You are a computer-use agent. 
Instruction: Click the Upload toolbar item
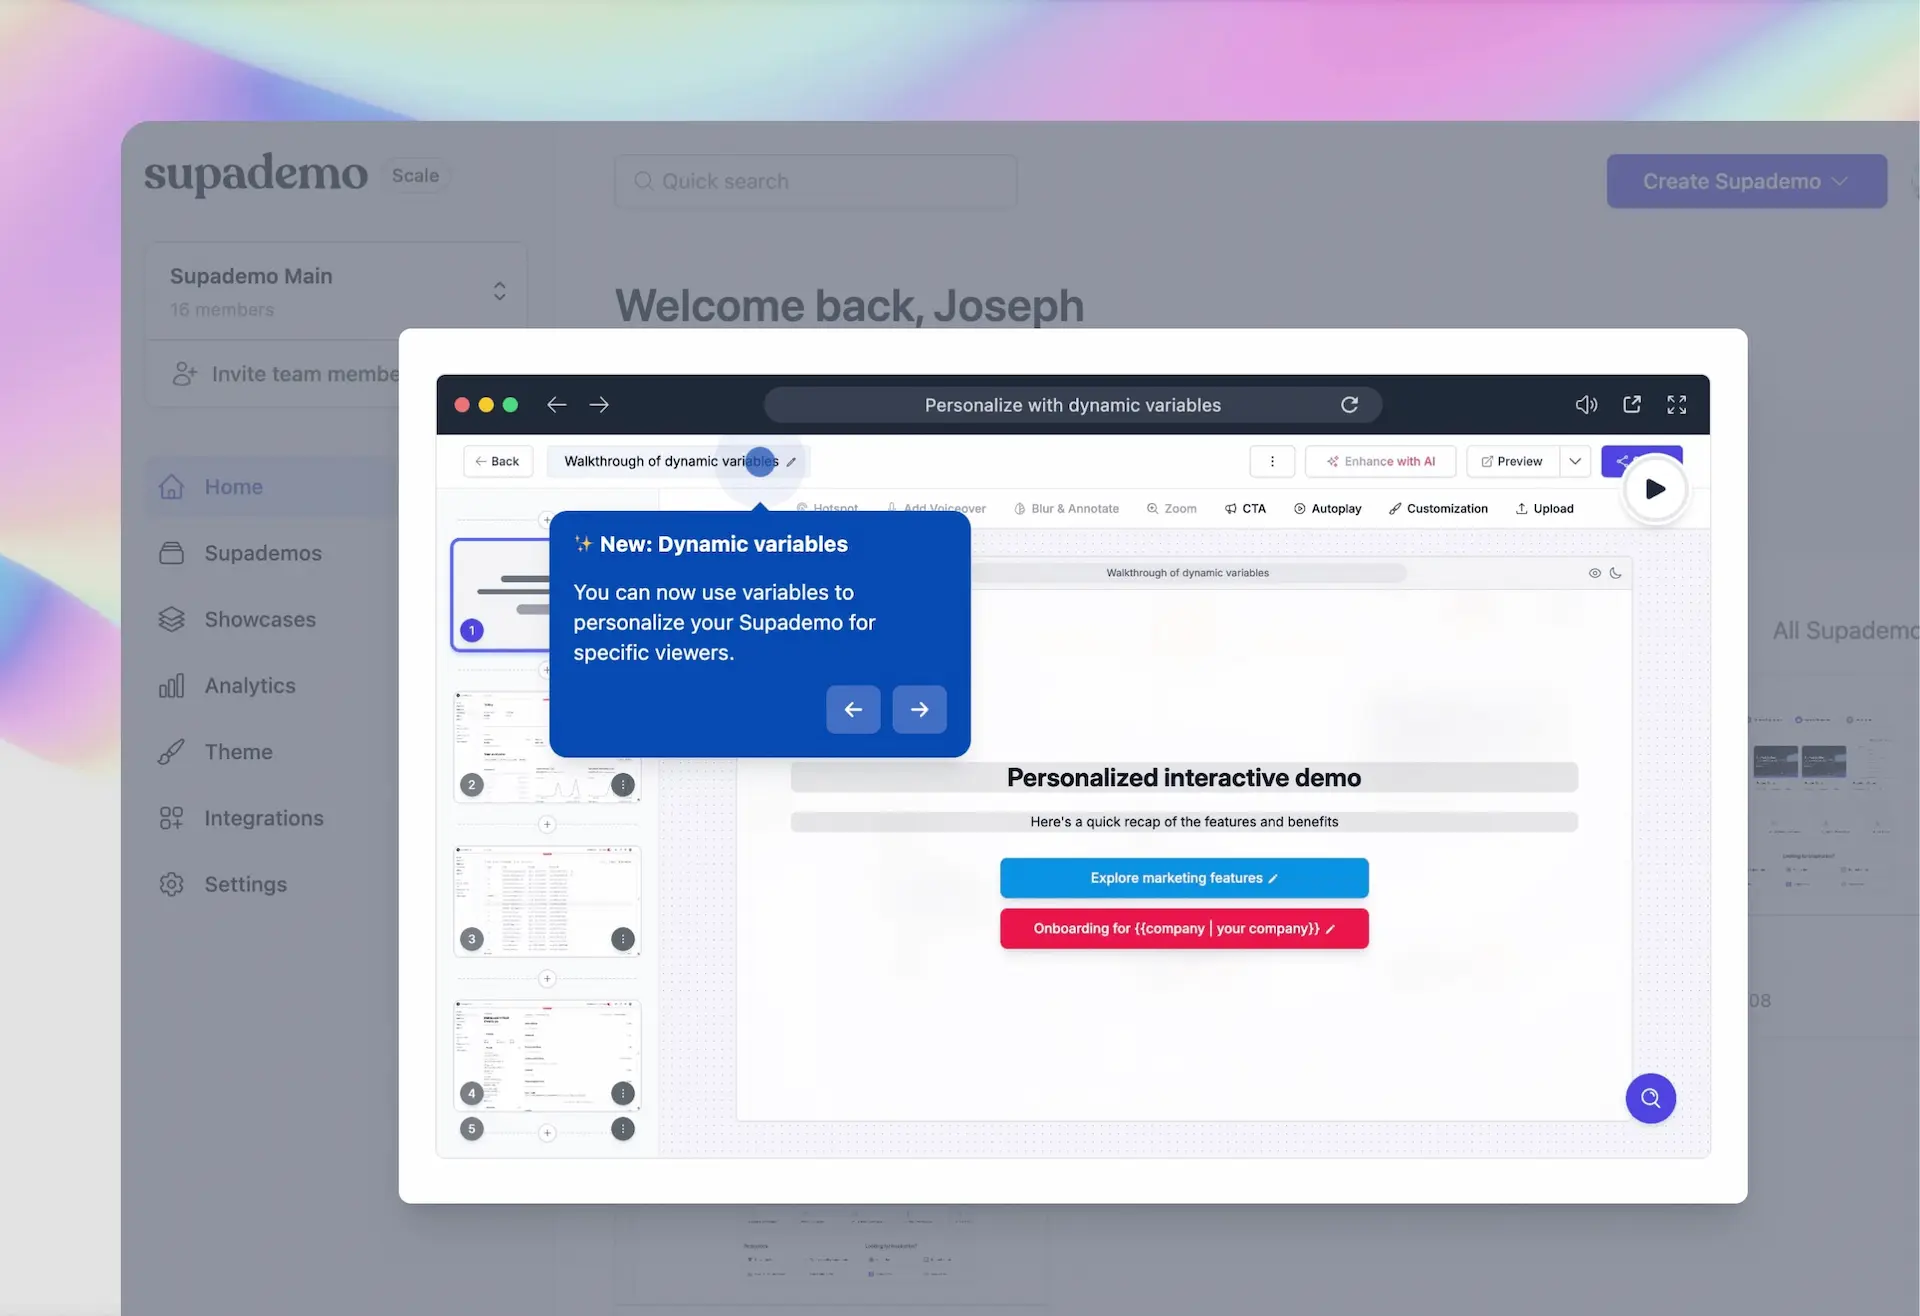pos(1544,509)
